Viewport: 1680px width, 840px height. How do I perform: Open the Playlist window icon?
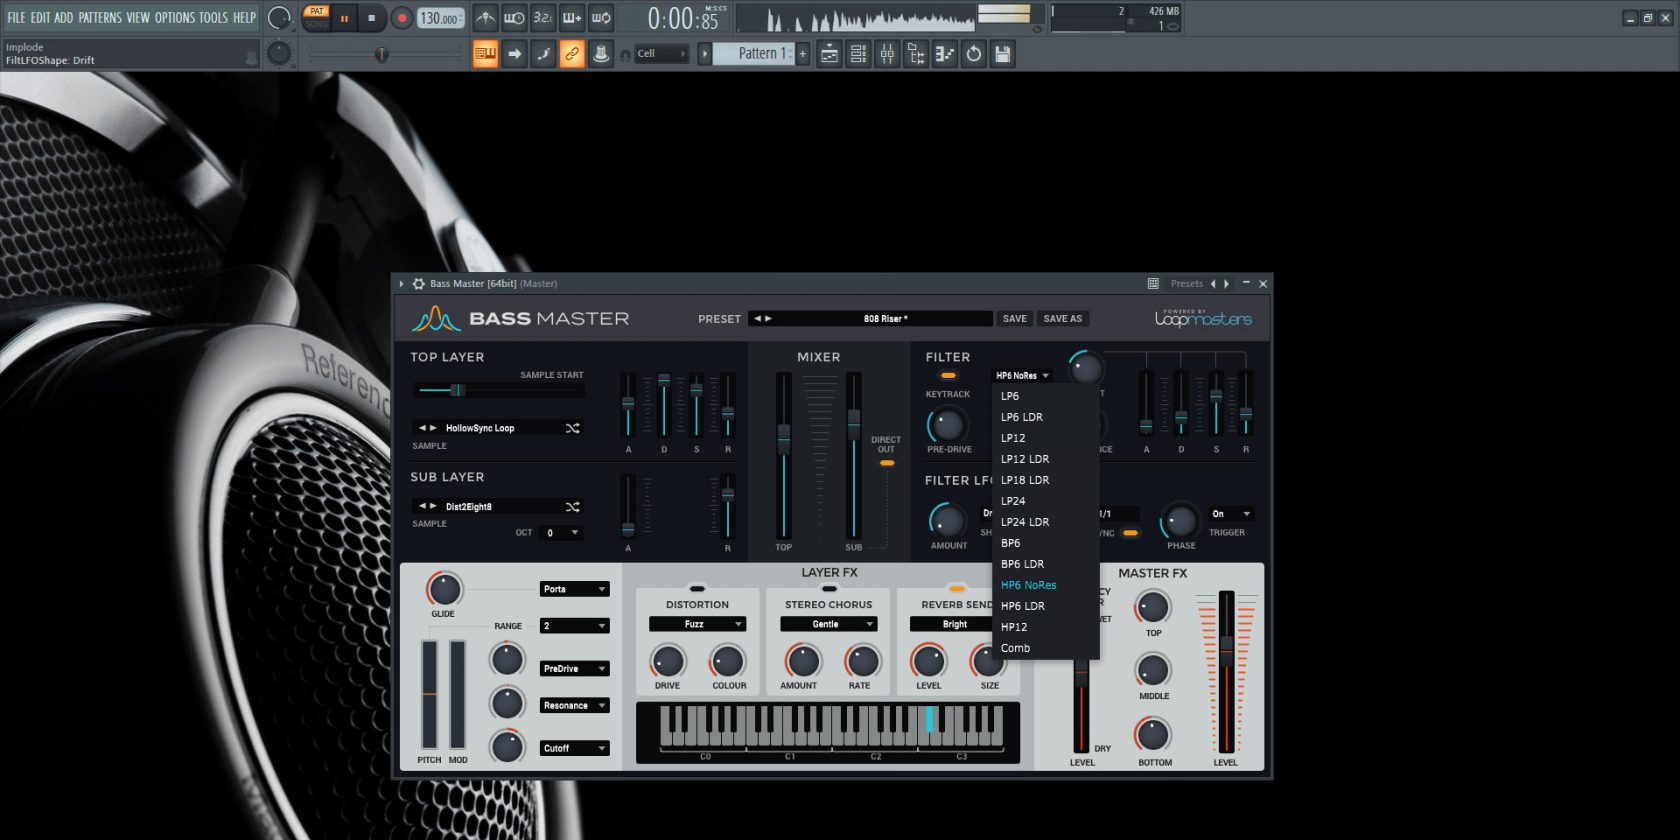[x=829, y=54]
